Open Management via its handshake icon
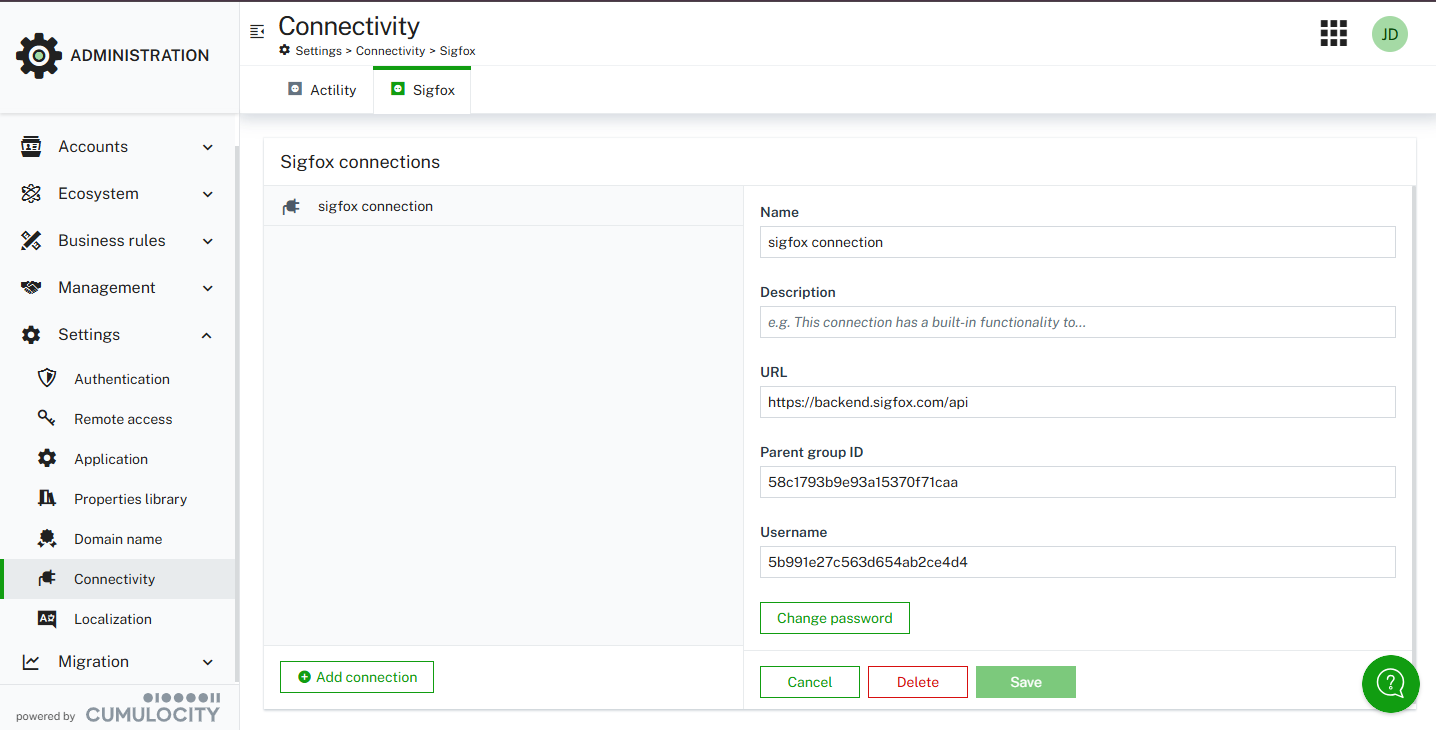The image size is (1436, 730). pos(31,287)
